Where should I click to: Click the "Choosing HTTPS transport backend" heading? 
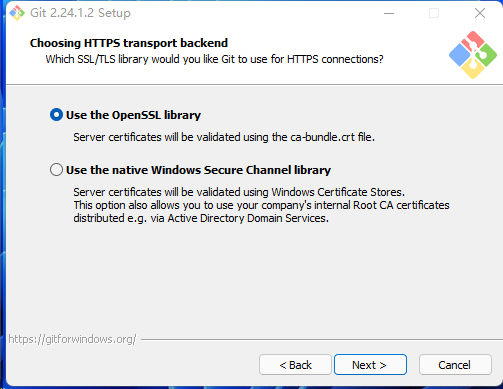click(x=129, y=43)
